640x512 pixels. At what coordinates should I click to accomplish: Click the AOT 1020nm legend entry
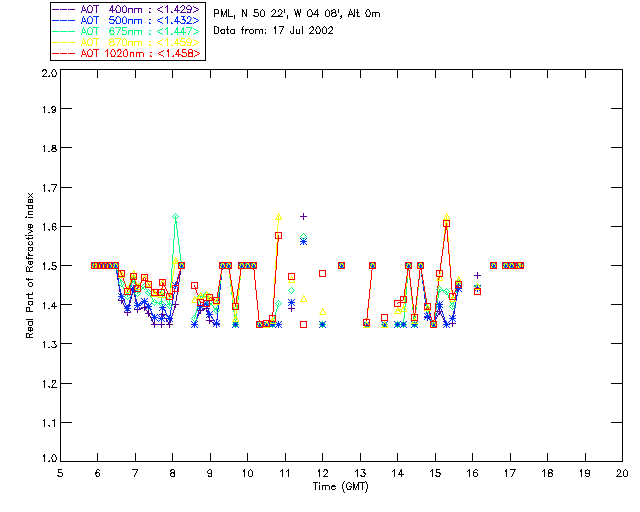click(x=127, y=53)
